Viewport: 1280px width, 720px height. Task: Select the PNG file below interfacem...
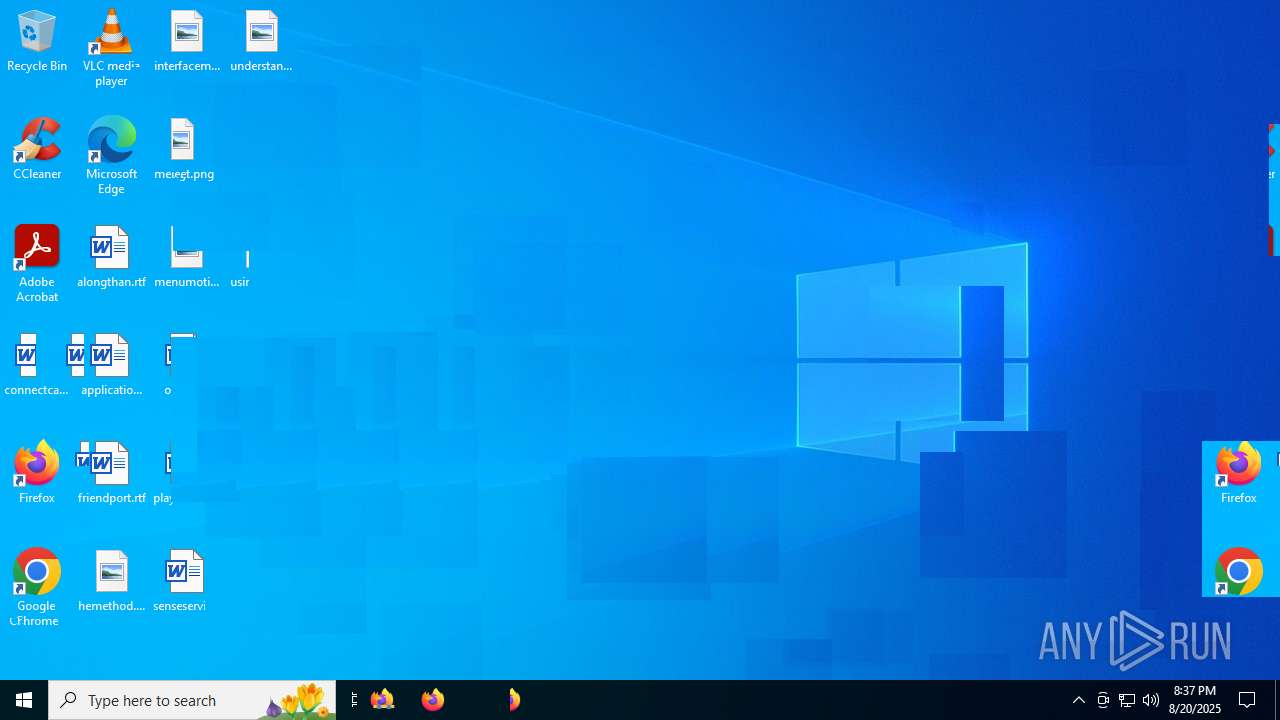184,149
